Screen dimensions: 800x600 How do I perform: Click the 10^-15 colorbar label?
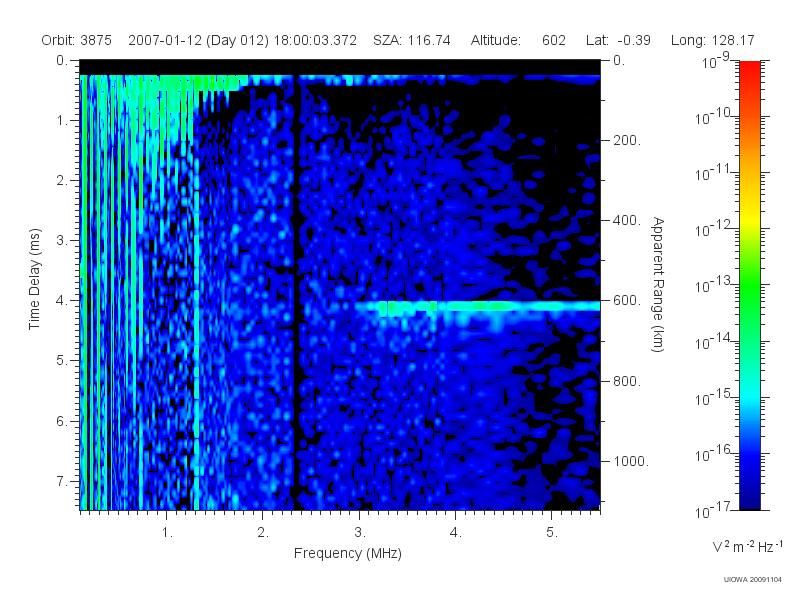tap(713, 397)
